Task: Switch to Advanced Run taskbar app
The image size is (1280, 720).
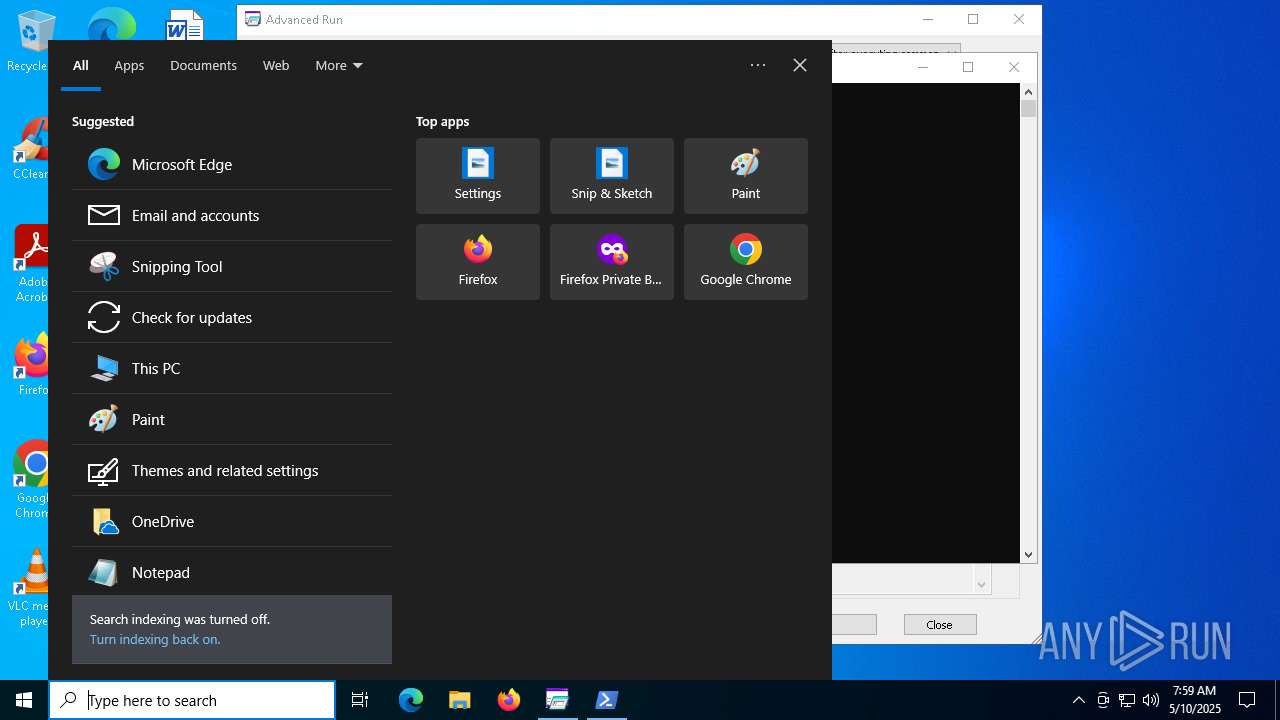Action: pyautogui.click(x=558, y=700)
